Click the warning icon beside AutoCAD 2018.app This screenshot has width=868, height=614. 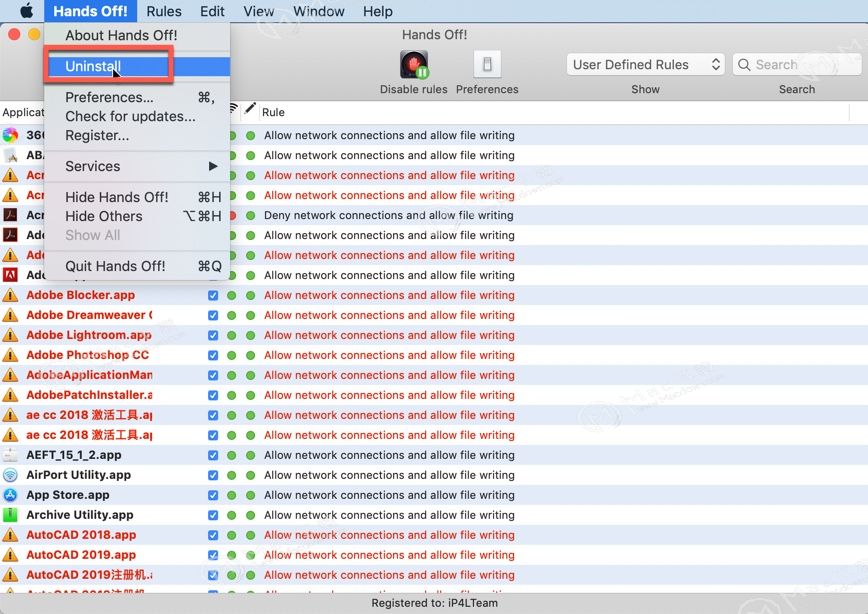click(10, 535)
